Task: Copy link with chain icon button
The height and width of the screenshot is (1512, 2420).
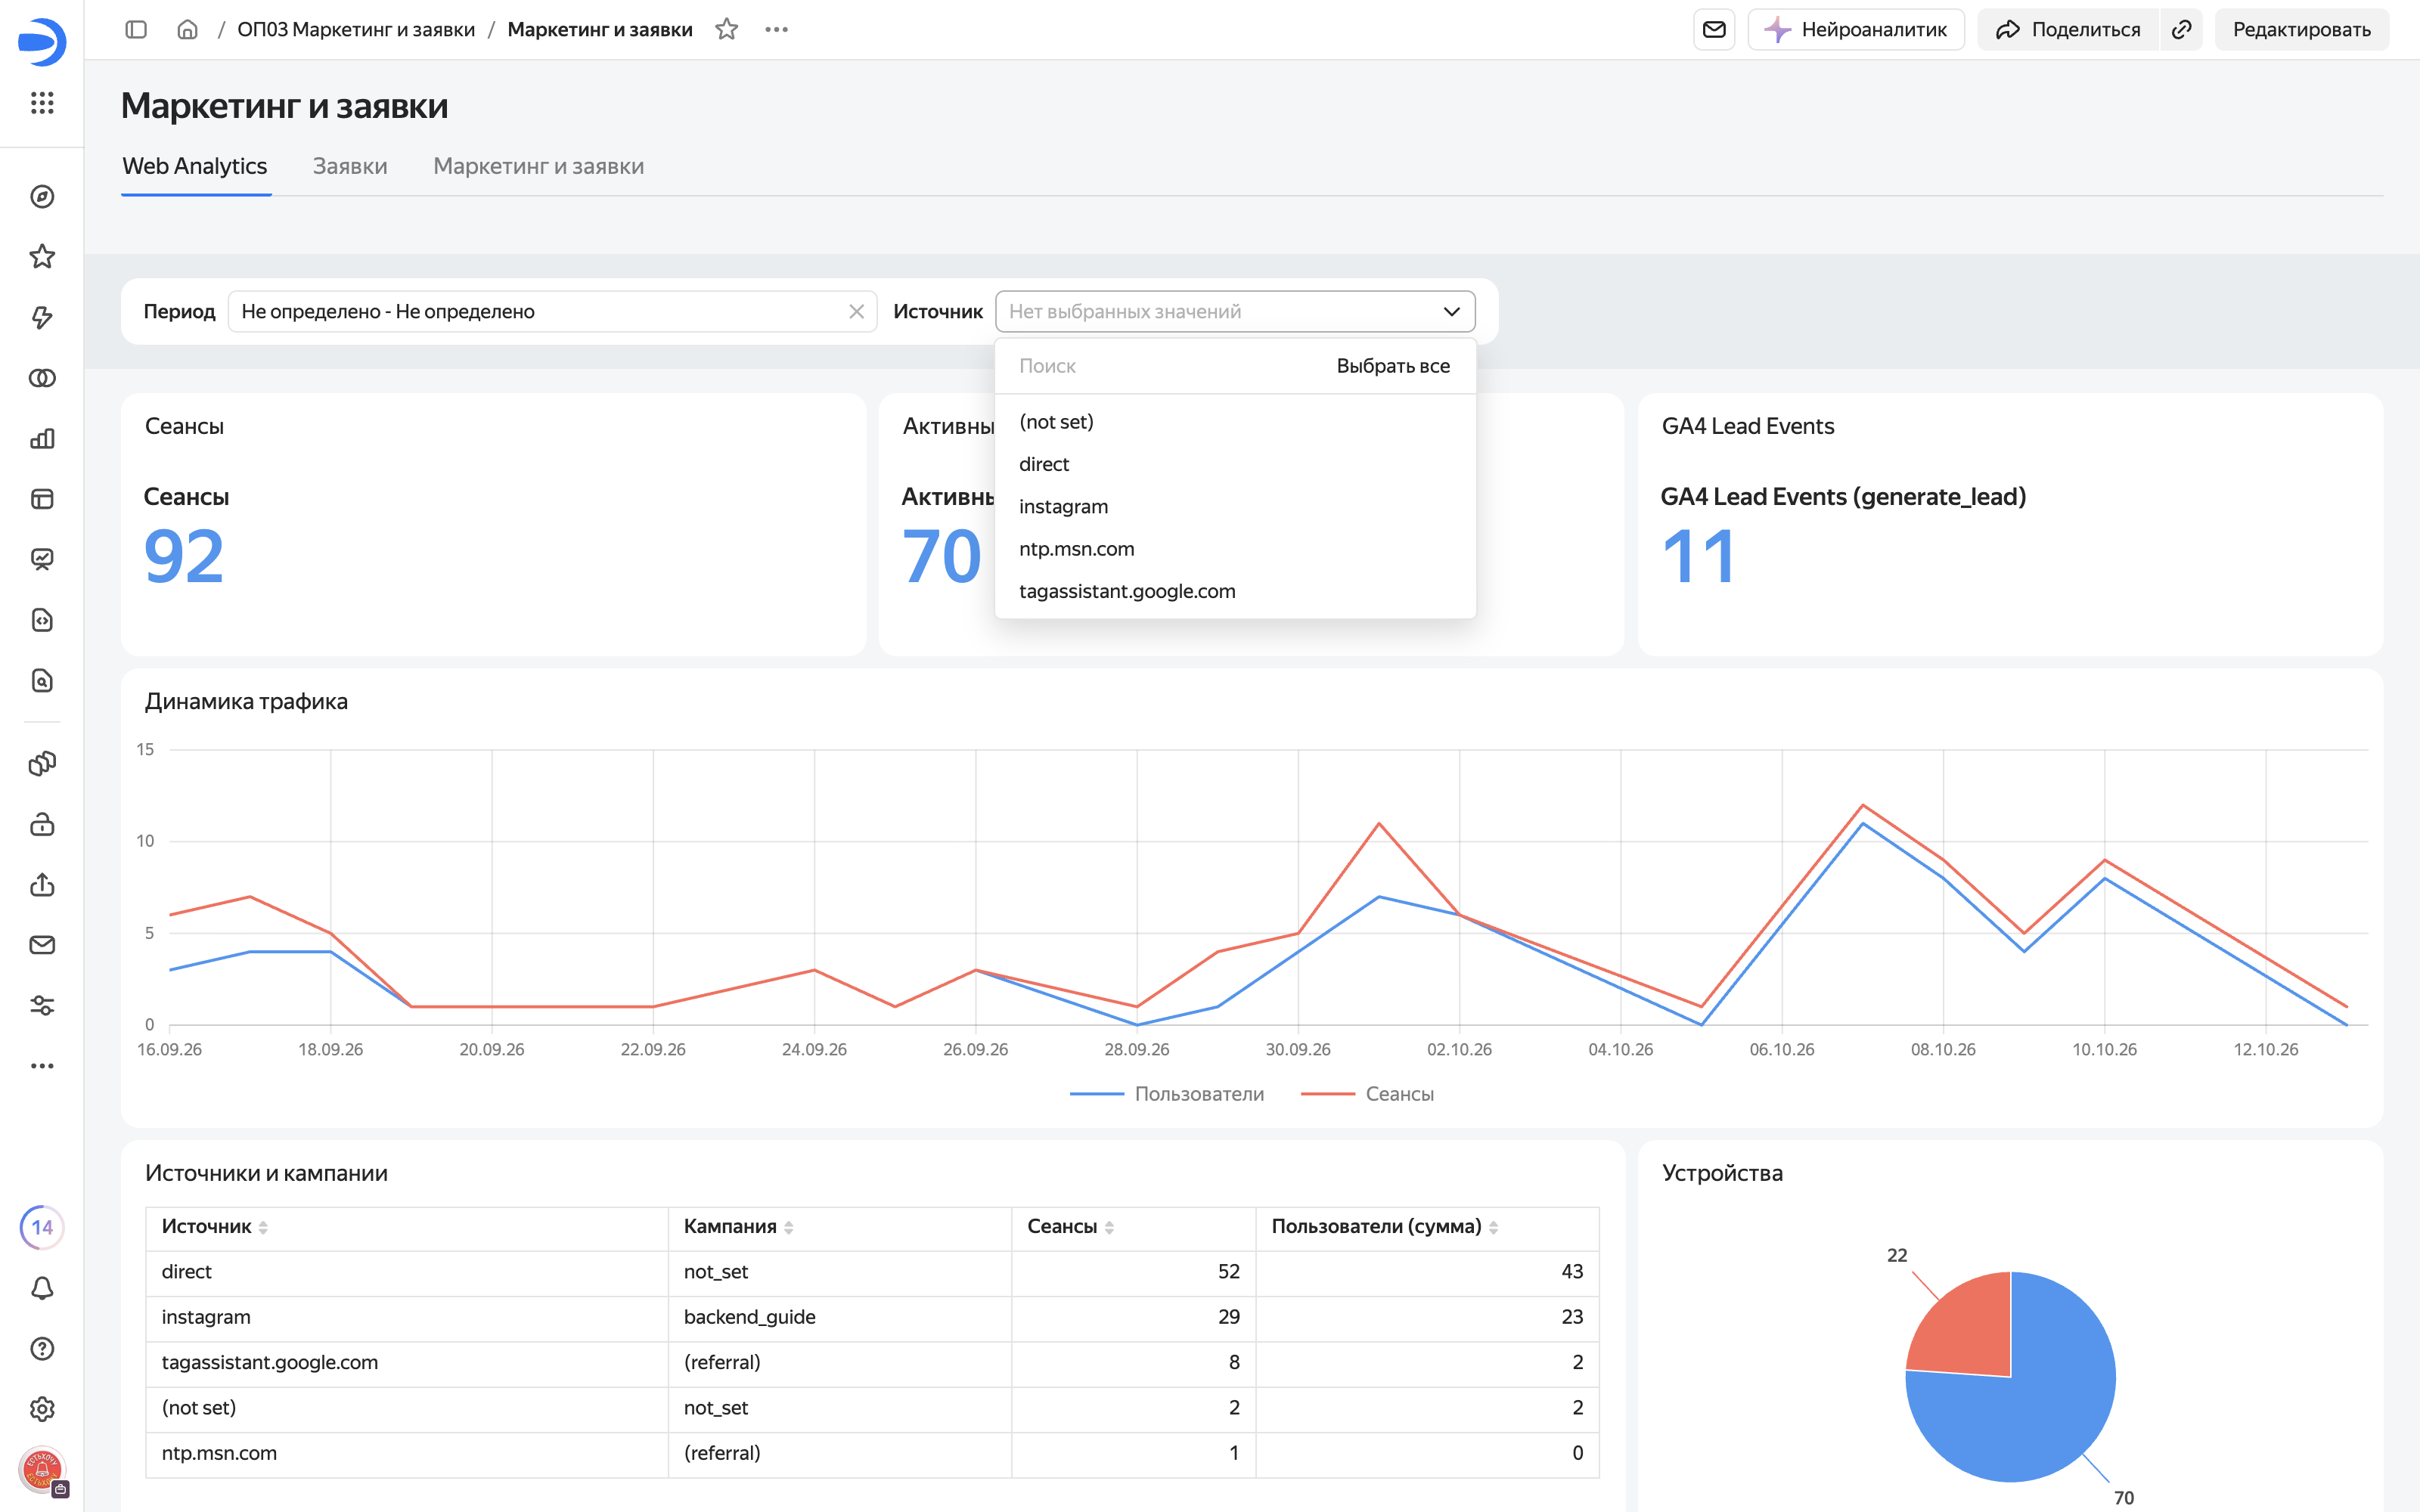Action: [x=2182, y=30]
